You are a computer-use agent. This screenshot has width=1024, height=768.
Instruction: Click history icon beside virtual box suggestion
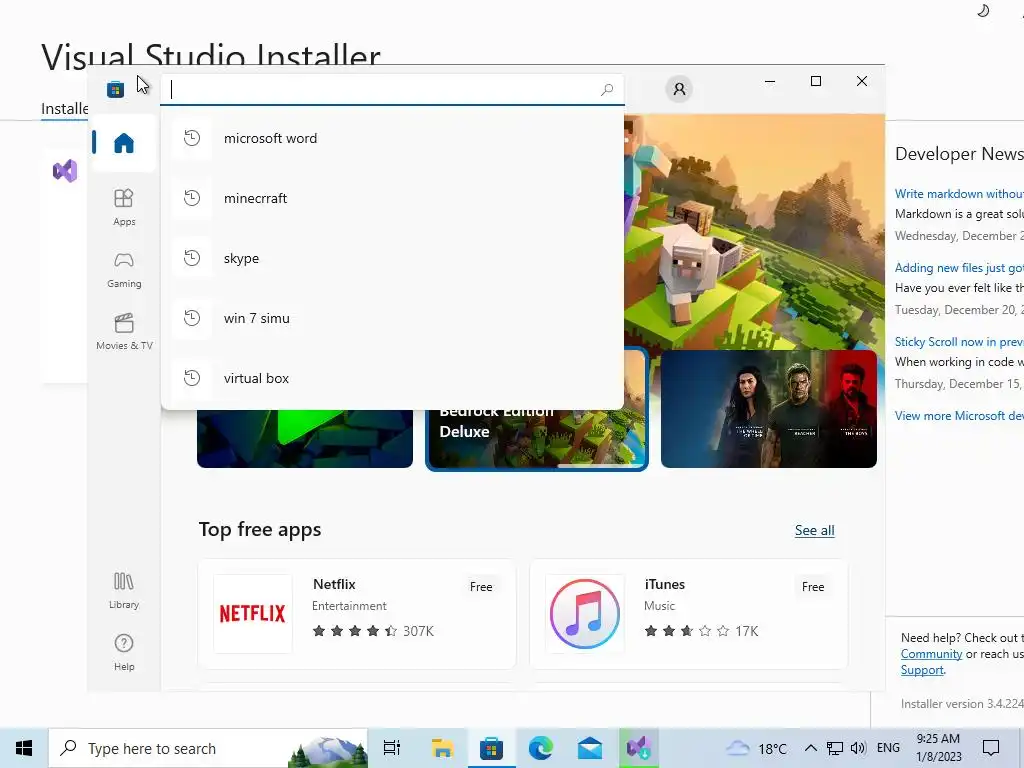(192, 378)
